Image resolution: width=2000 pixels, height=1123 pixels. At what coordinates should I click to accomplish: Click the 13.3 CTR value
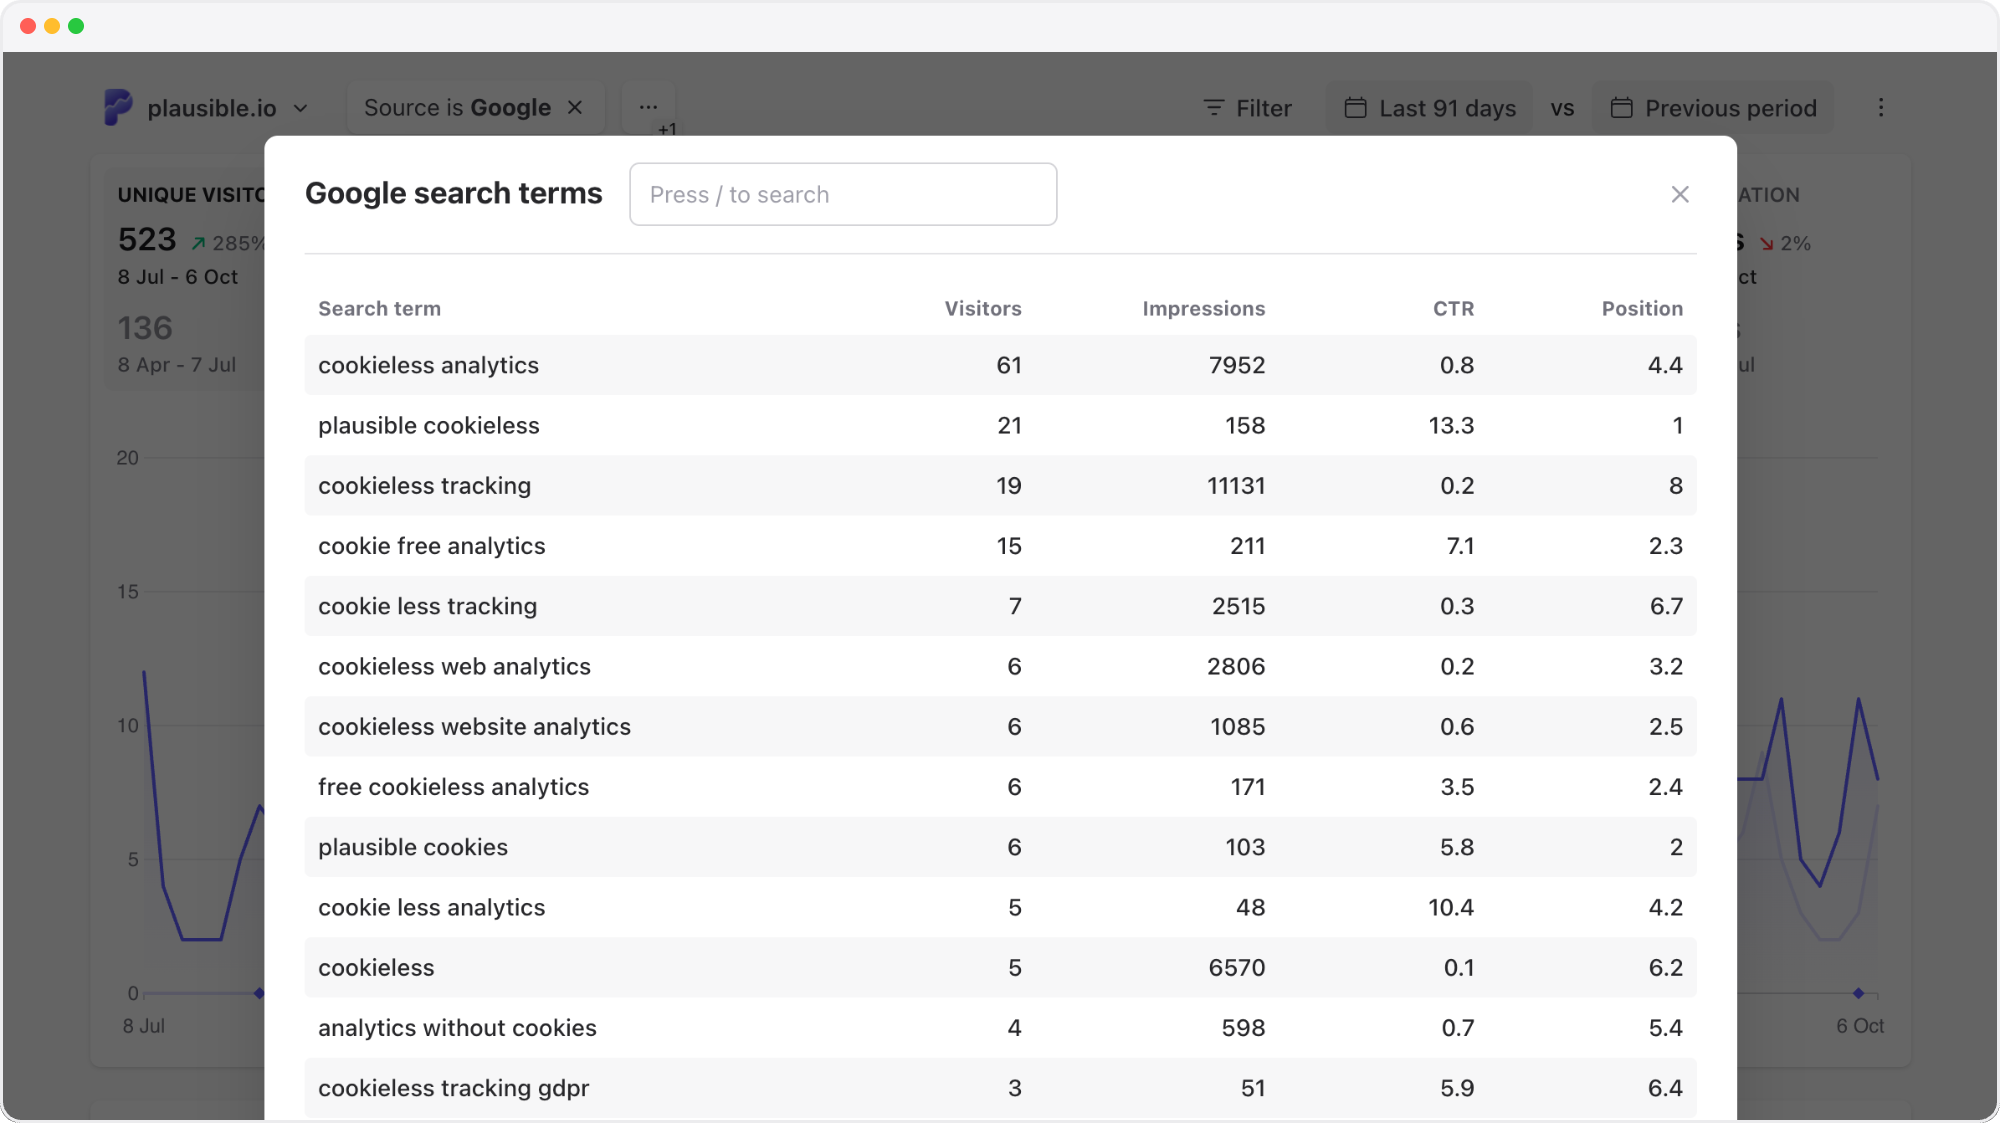pos(1451,426)
